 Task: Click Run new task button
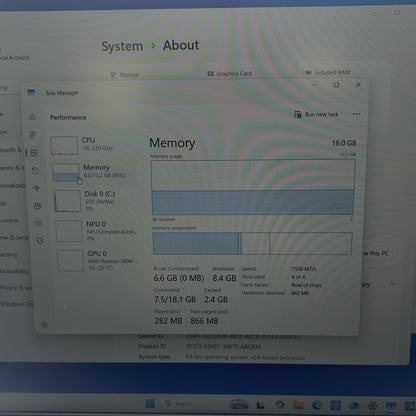click(x=316, y=115)
